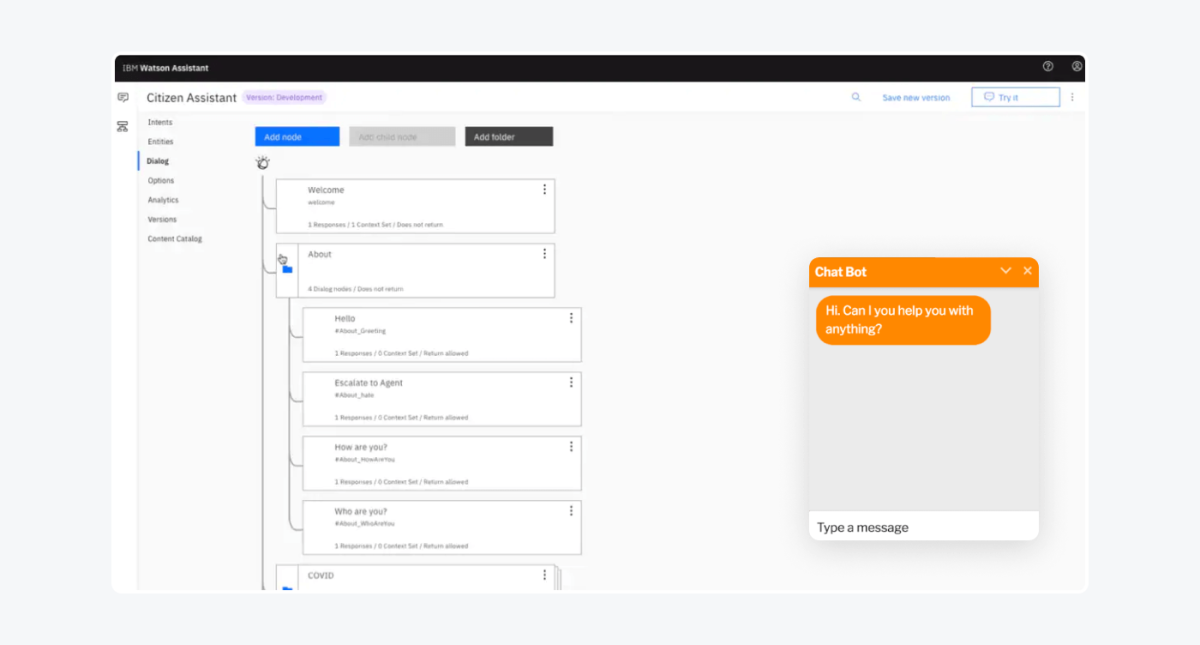Click the Add node button
Viewport: 1200px width, 645px height.
coord(296,135)
